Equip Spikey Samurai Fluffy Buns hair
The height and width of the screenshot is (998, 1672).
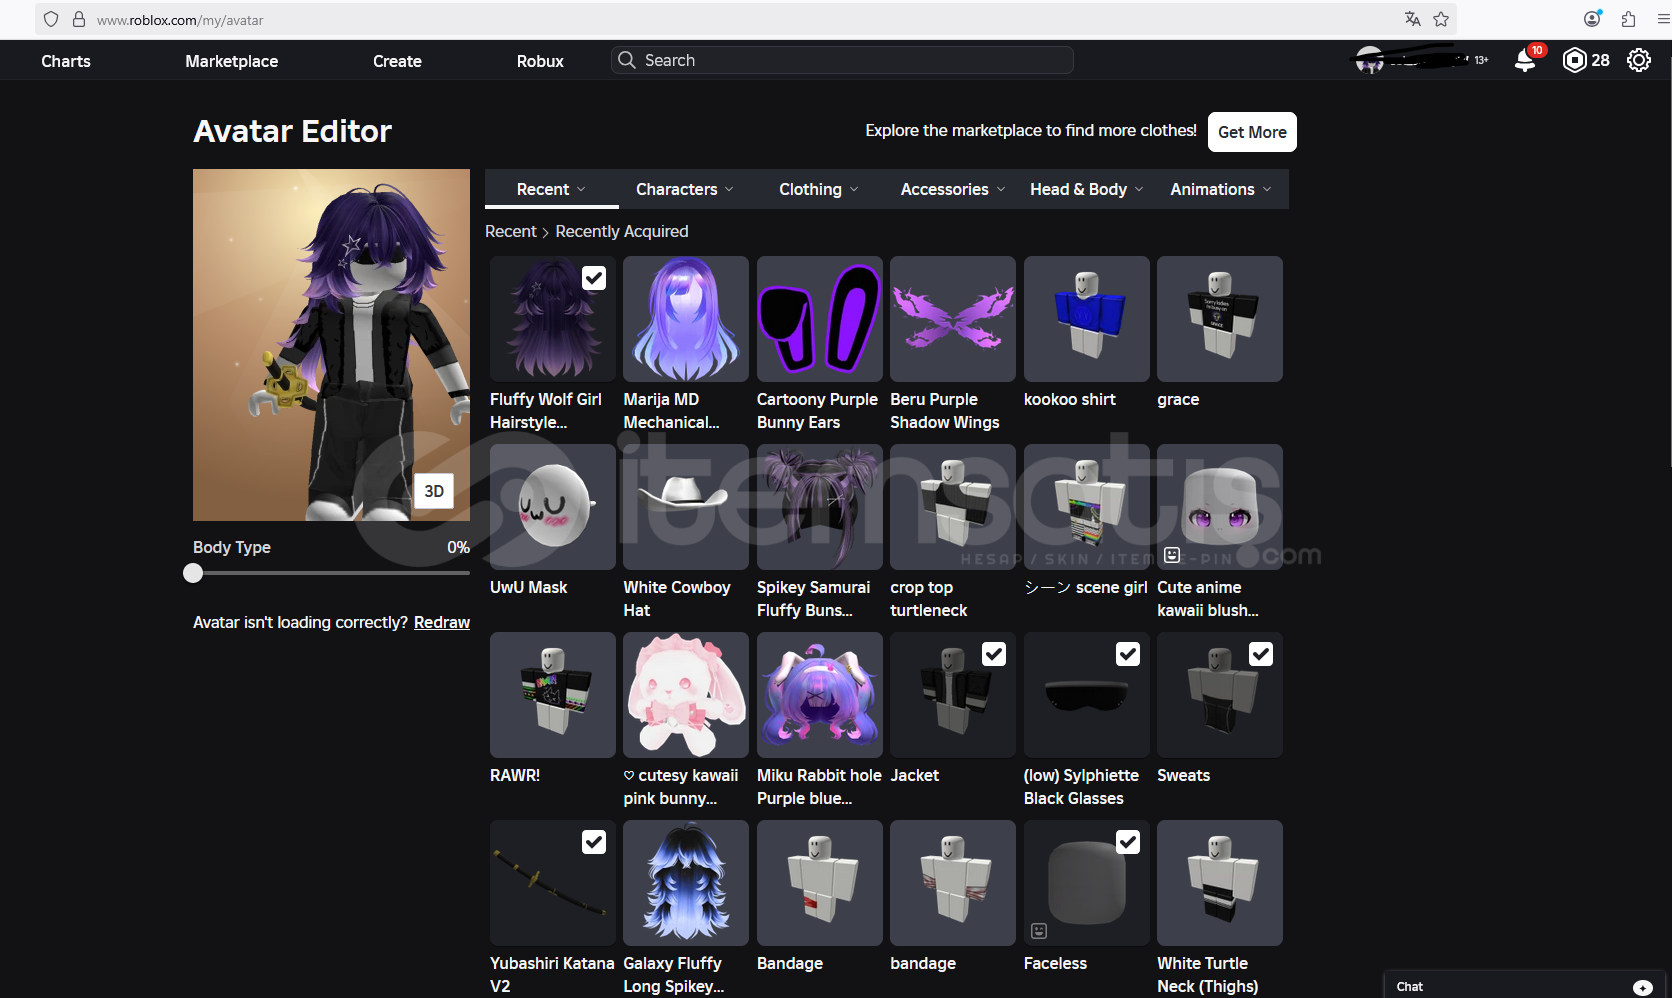click(x=820, y=507)
